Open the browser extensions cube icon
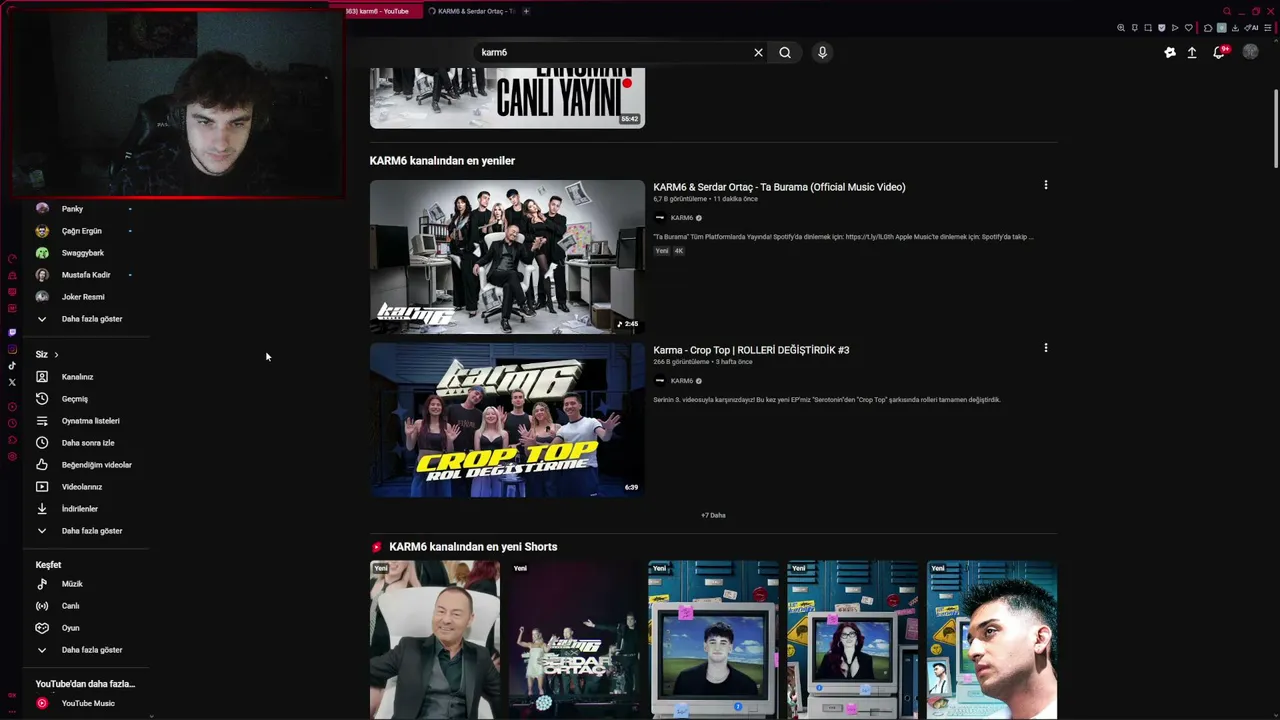Viewport: 1280px width, 720px height. (x=1208, y=28)
